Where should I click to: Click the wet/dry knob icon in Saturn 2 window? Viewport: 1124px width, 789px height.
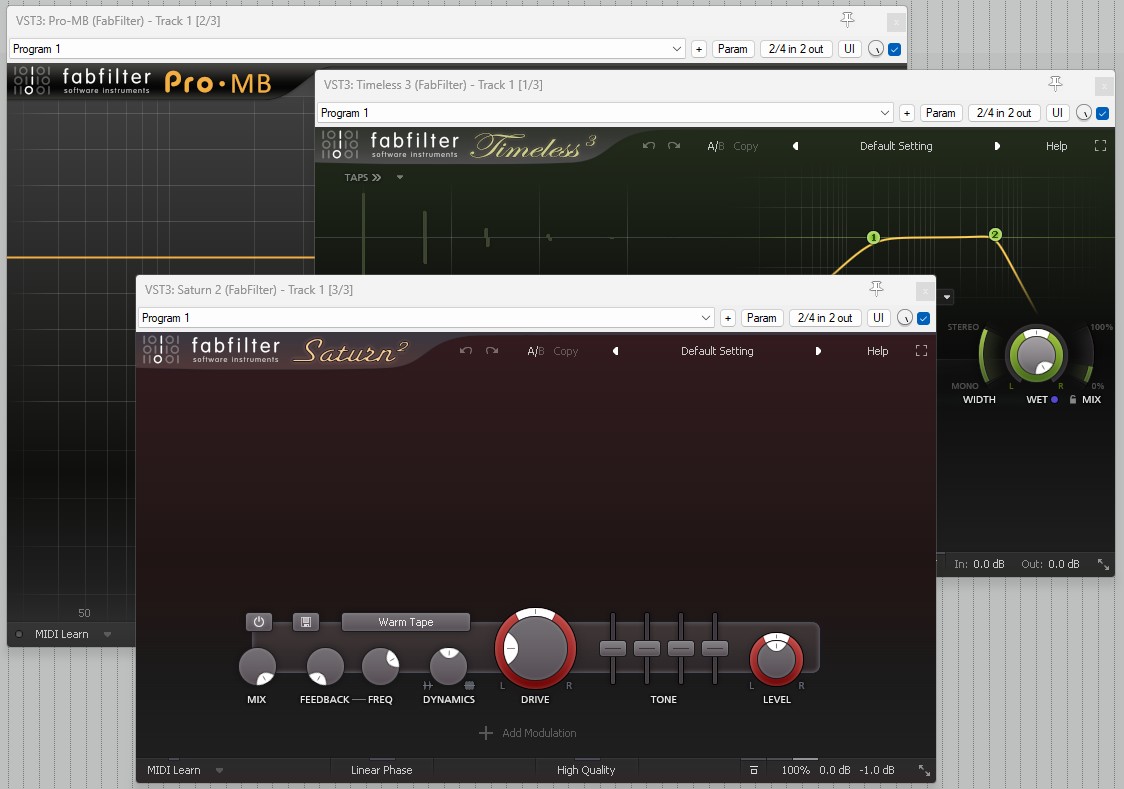(x=905, y=318)
